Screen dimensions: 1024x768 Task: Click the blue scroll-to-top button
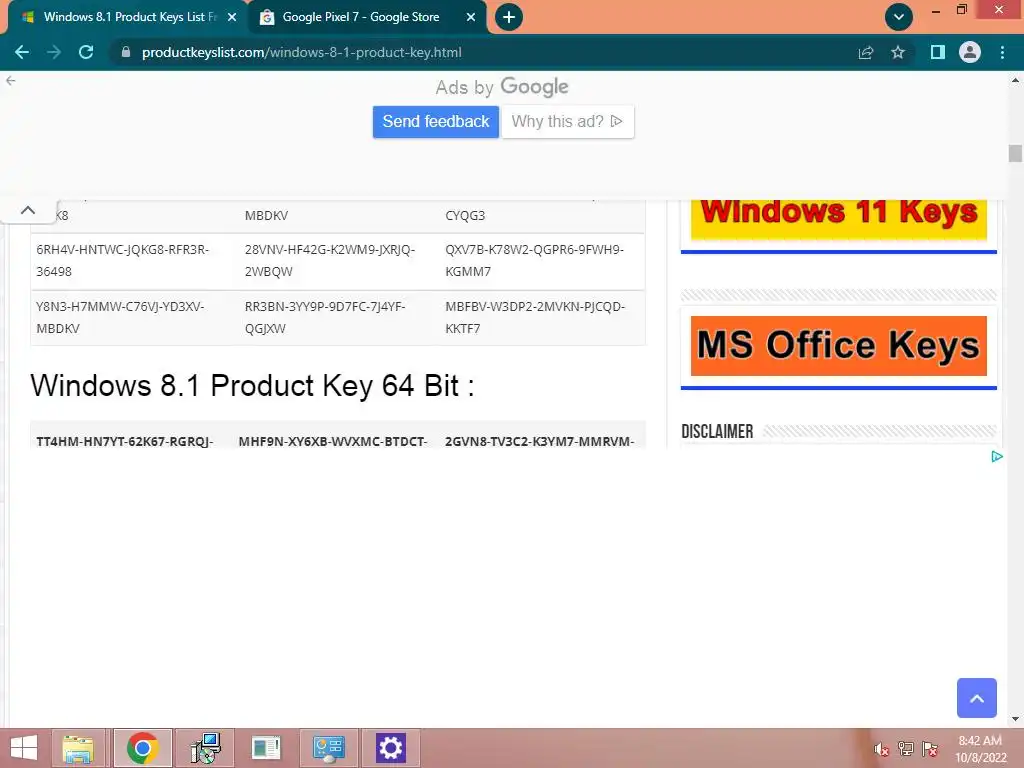[x=977, y=698]
